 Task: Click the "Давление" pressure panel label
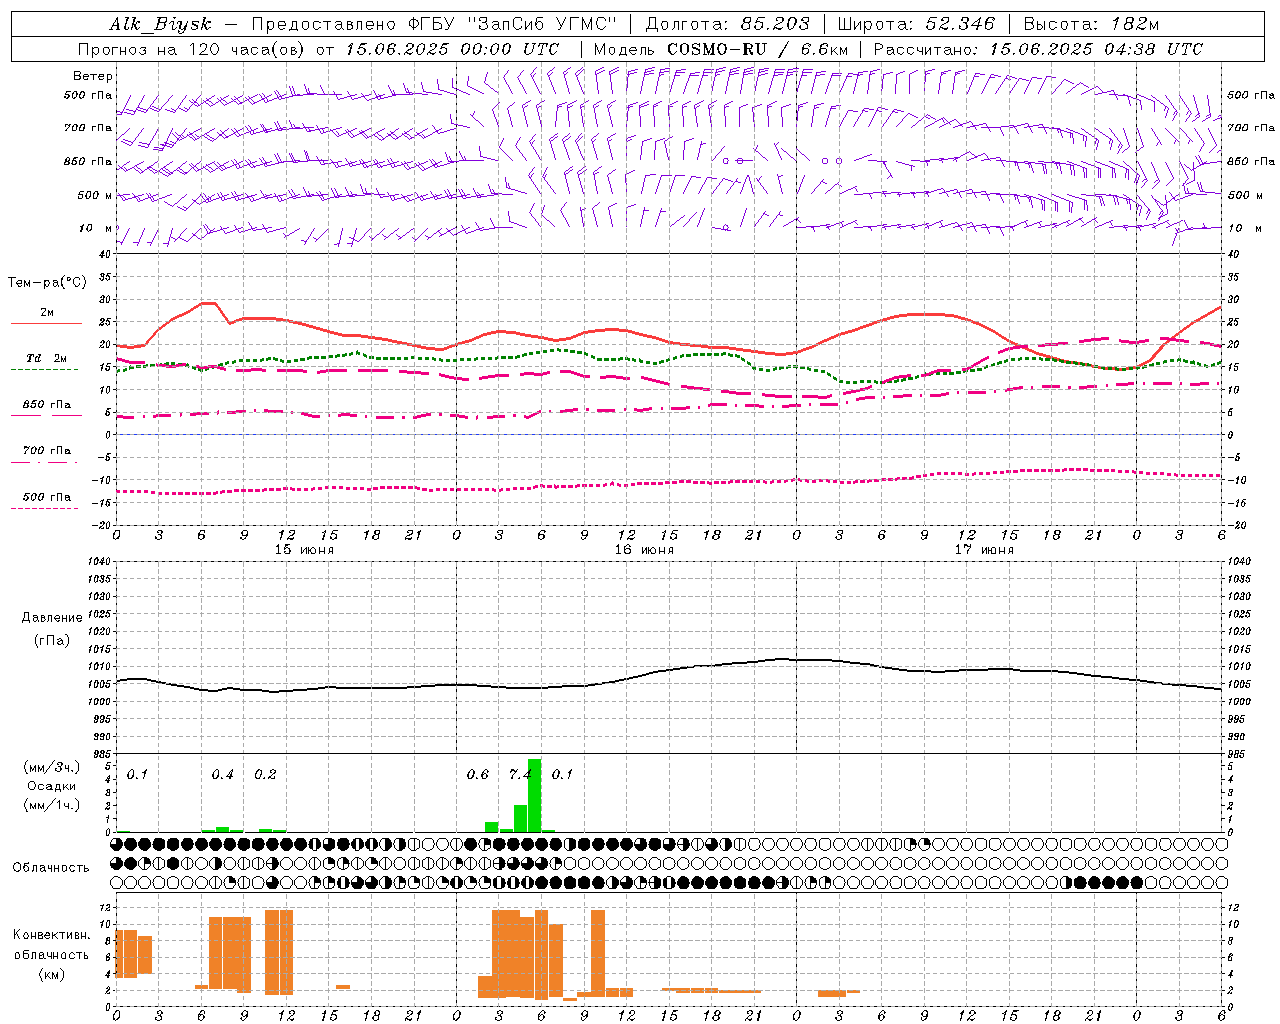tap(52, 618)
